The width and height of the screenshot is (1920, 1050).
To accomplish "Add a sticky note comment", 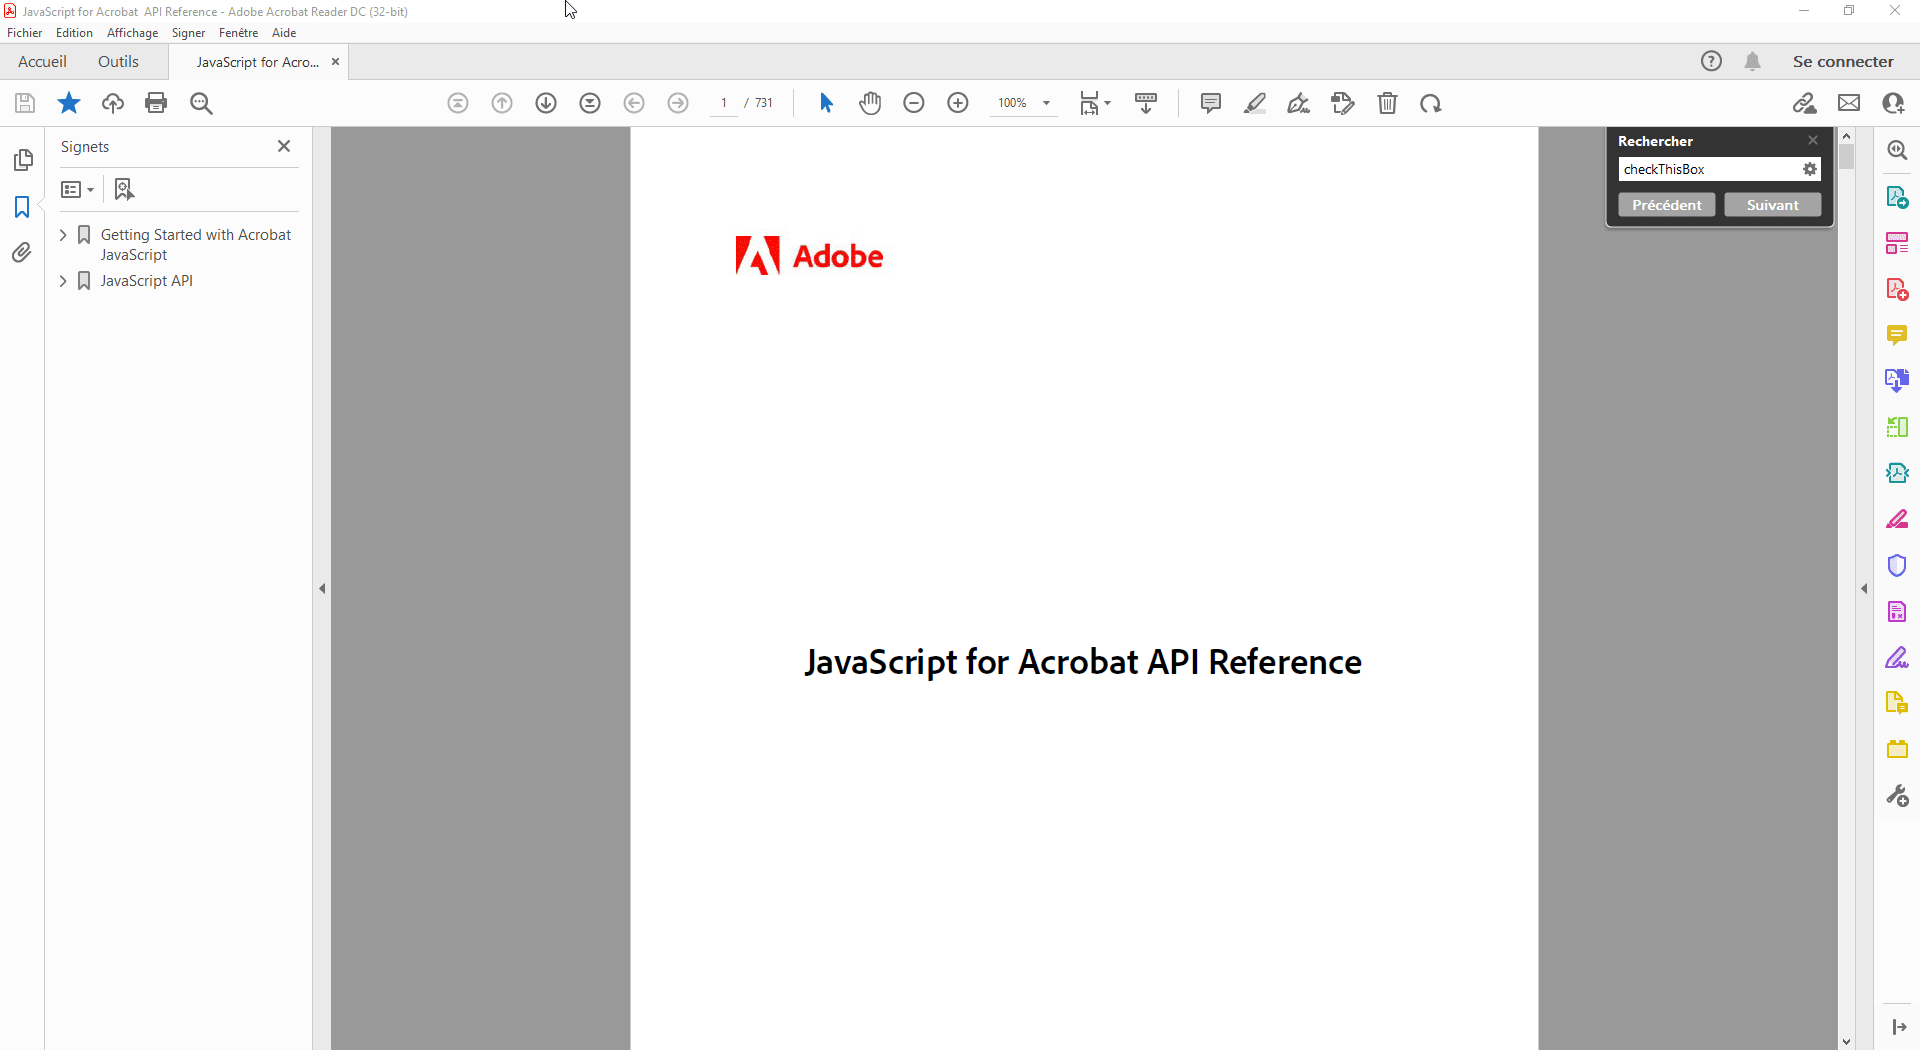I will pos(1211,103).
